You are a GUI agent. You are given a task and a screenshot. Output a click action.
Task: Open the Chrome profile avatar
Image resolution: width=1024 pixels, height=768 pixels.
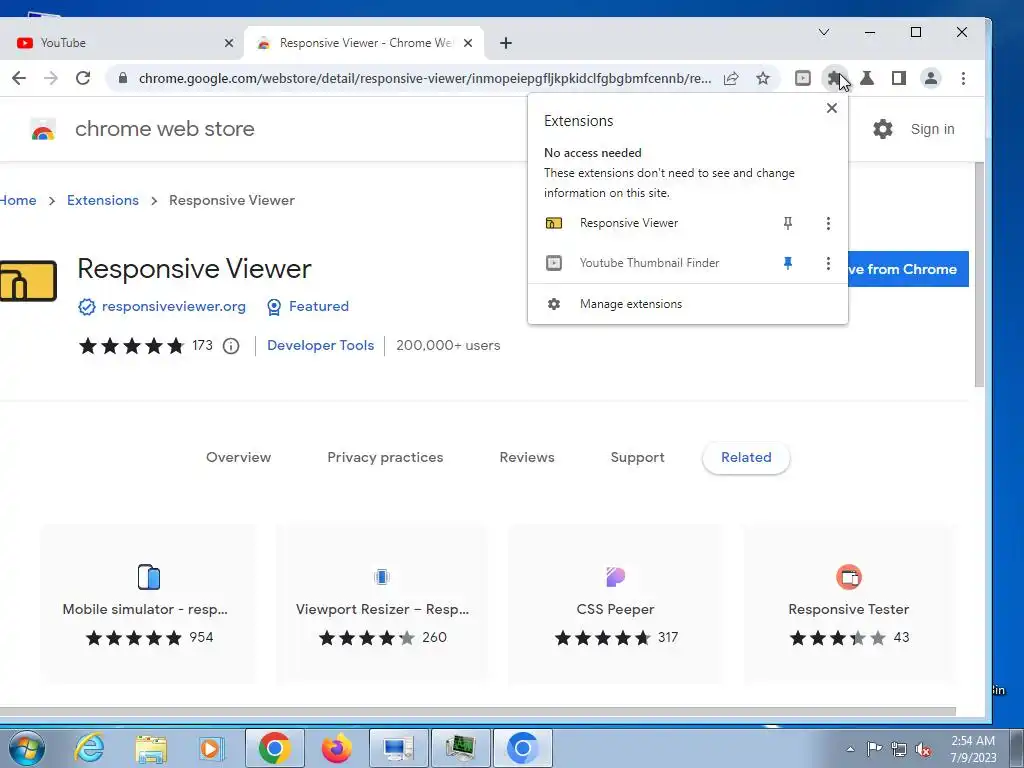click(x=931, y=78)
